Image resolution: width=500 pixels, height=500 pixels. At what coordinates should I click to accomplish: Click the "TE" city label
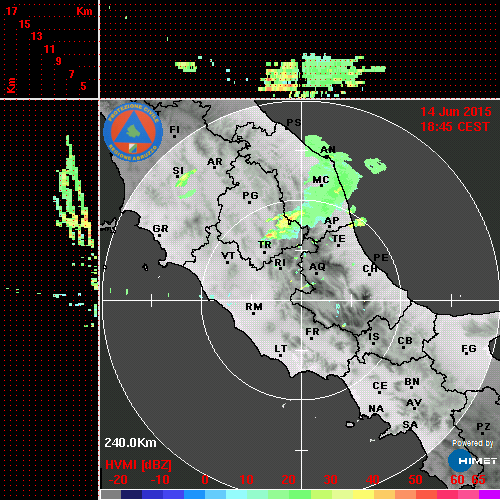(339, 239)
